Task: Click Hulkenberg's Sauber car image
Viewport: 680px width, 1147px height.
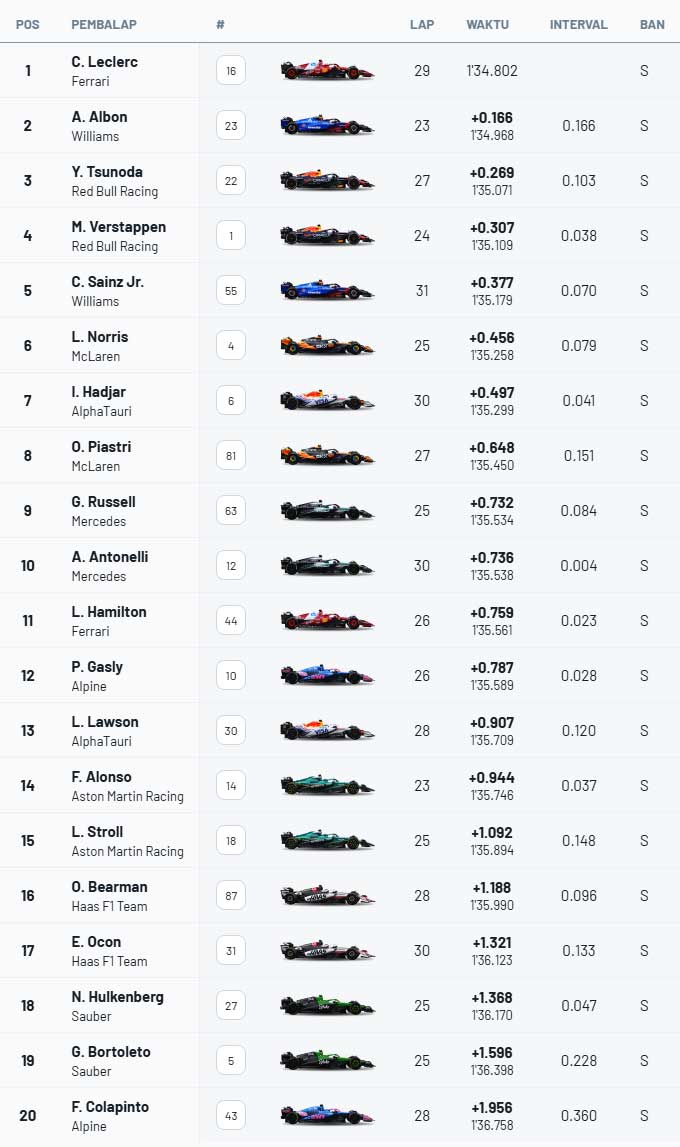Action: point(326,1006)
